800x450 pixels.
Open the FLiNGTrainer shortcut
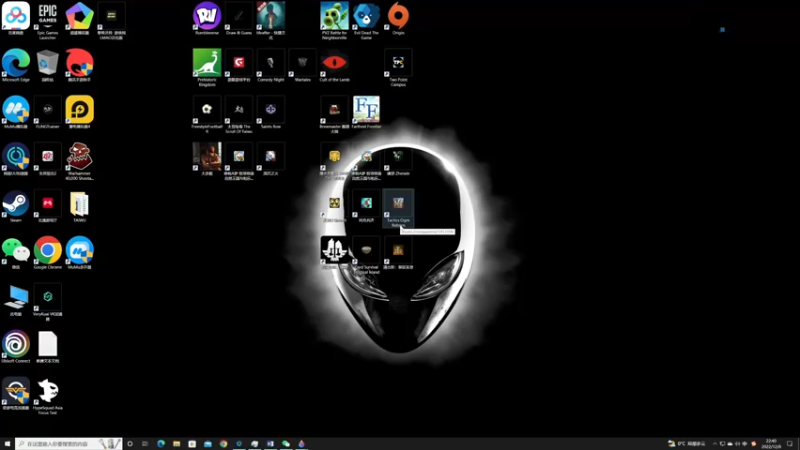click(47, 112)
